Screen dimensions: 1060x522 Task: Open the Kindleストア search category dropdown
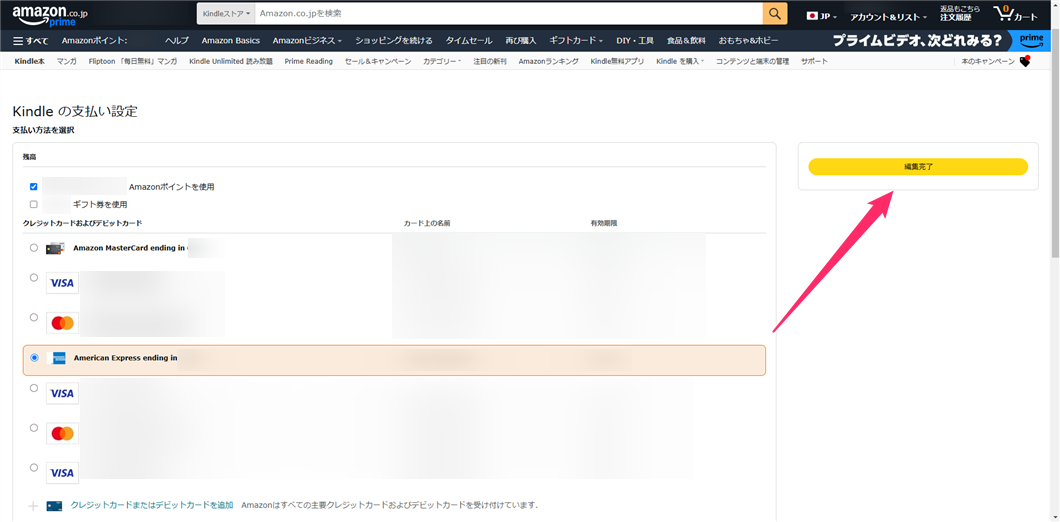(x=226, y=14)
